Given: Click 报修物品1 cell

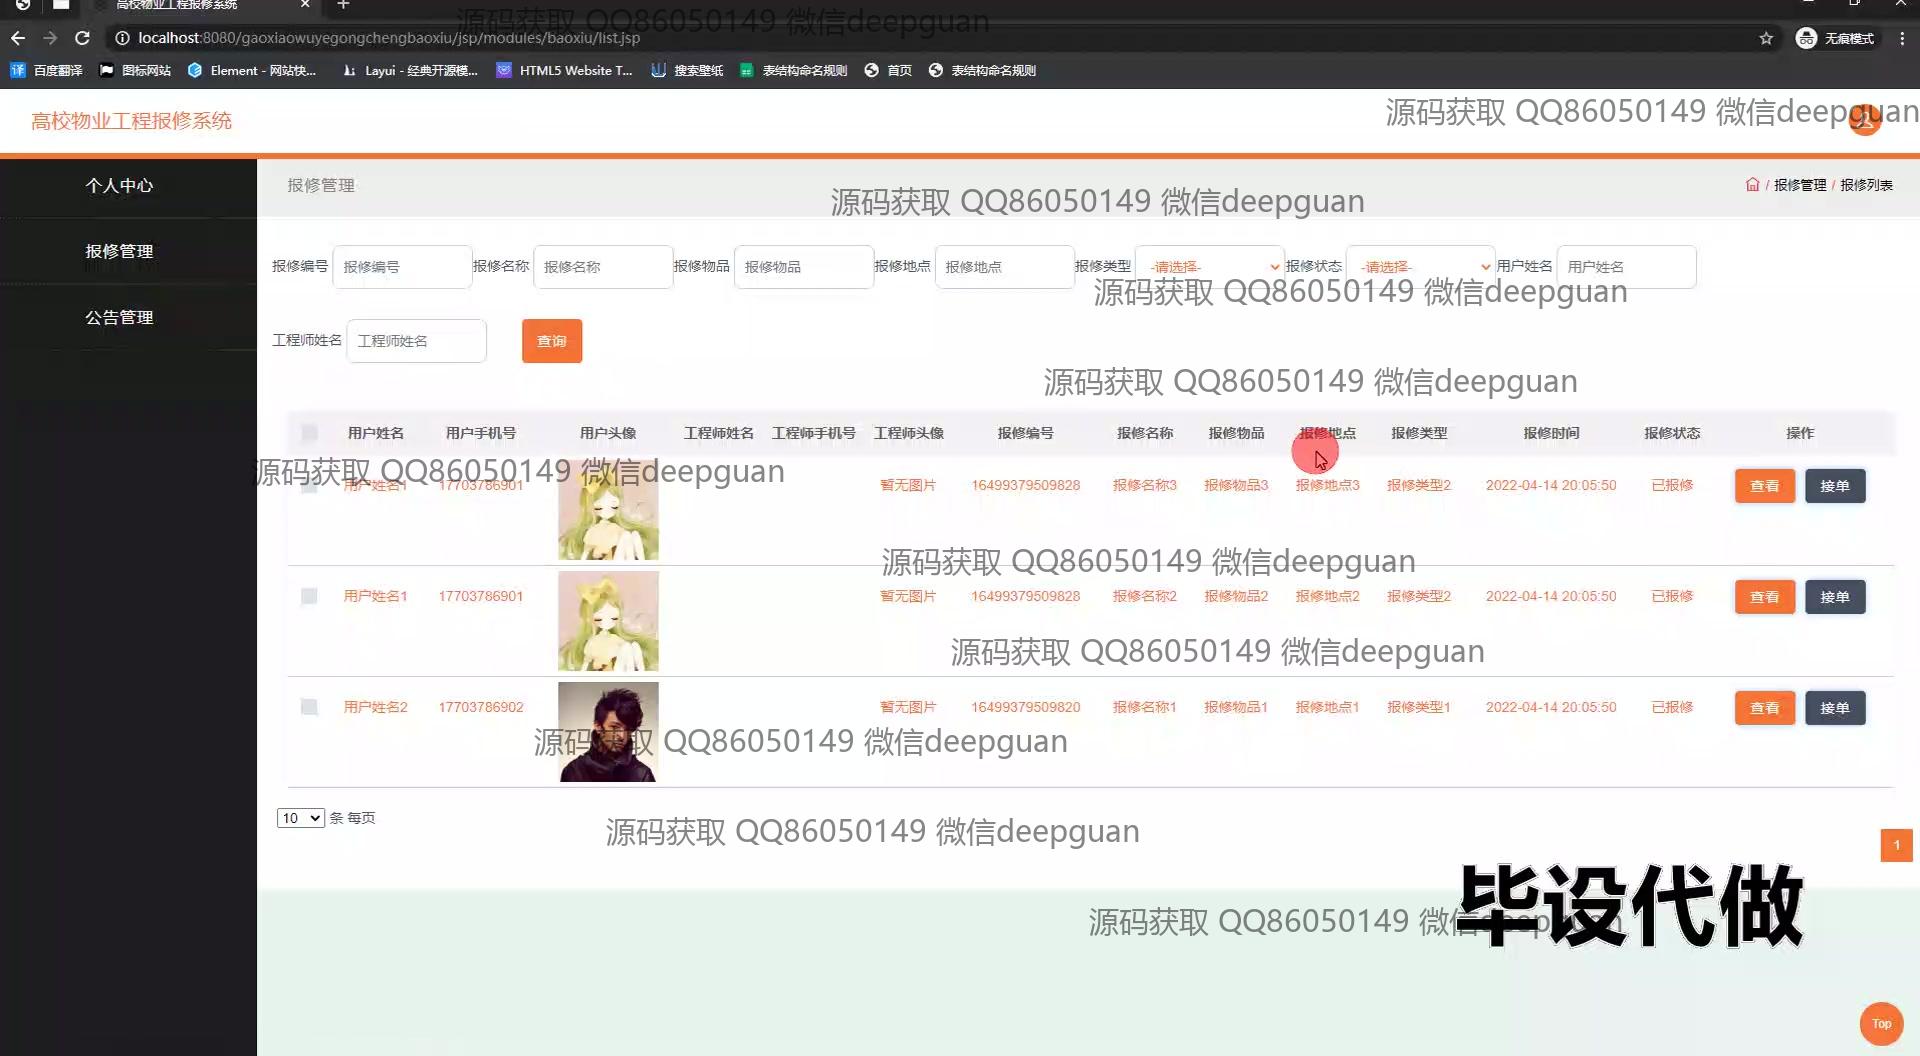Looking at the screenshot, I should [1236, 707].
